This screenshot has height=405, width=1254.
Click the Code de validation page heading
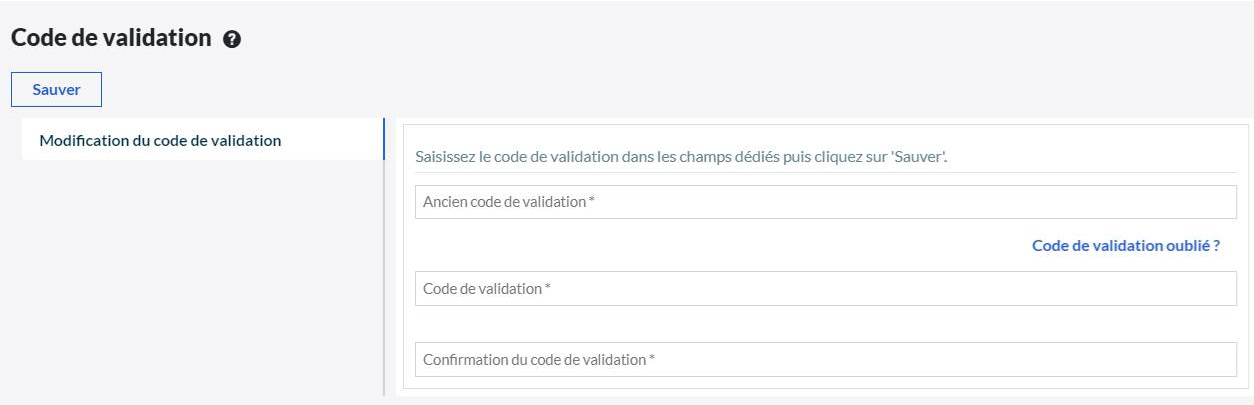(x=111, y=39)
